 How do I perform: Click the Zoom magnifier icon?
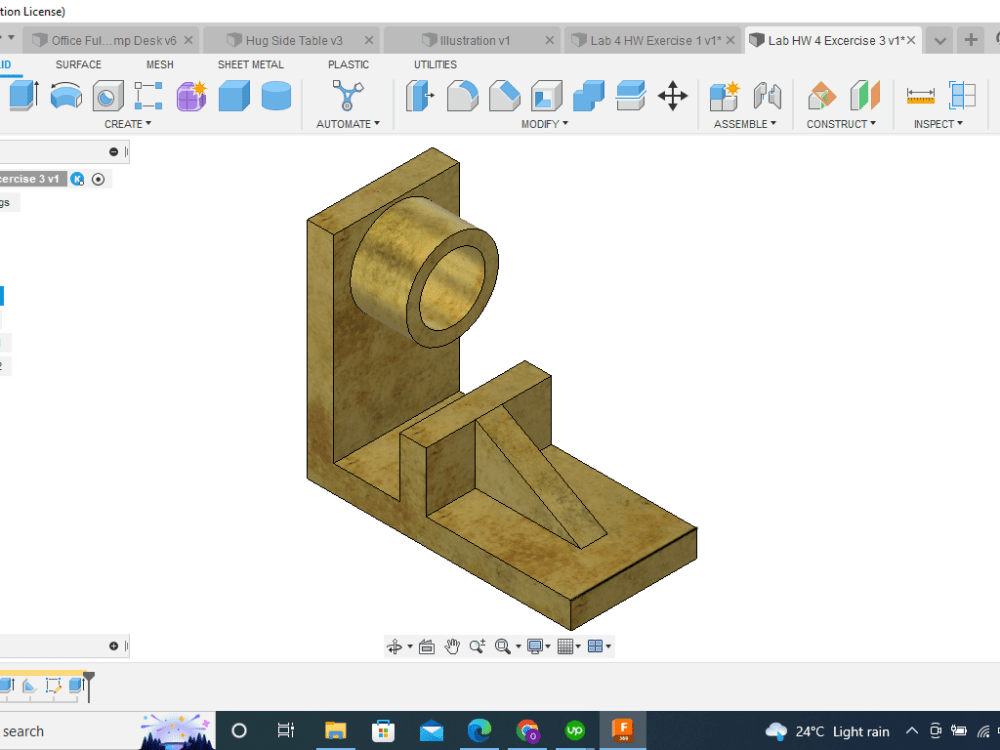tap(477, 647)
